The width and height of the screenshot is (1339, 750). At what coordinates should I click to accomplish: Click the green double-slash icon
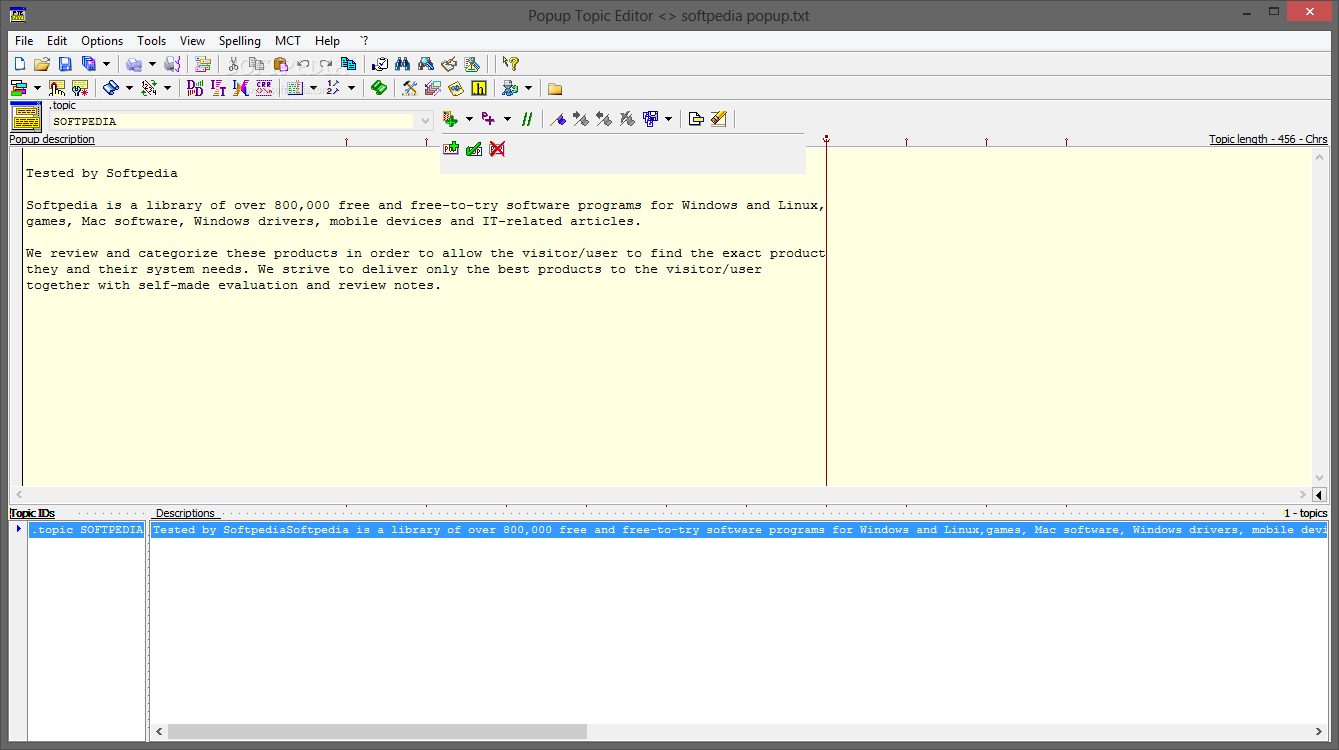pyautogui.click(x=526, y=119)
